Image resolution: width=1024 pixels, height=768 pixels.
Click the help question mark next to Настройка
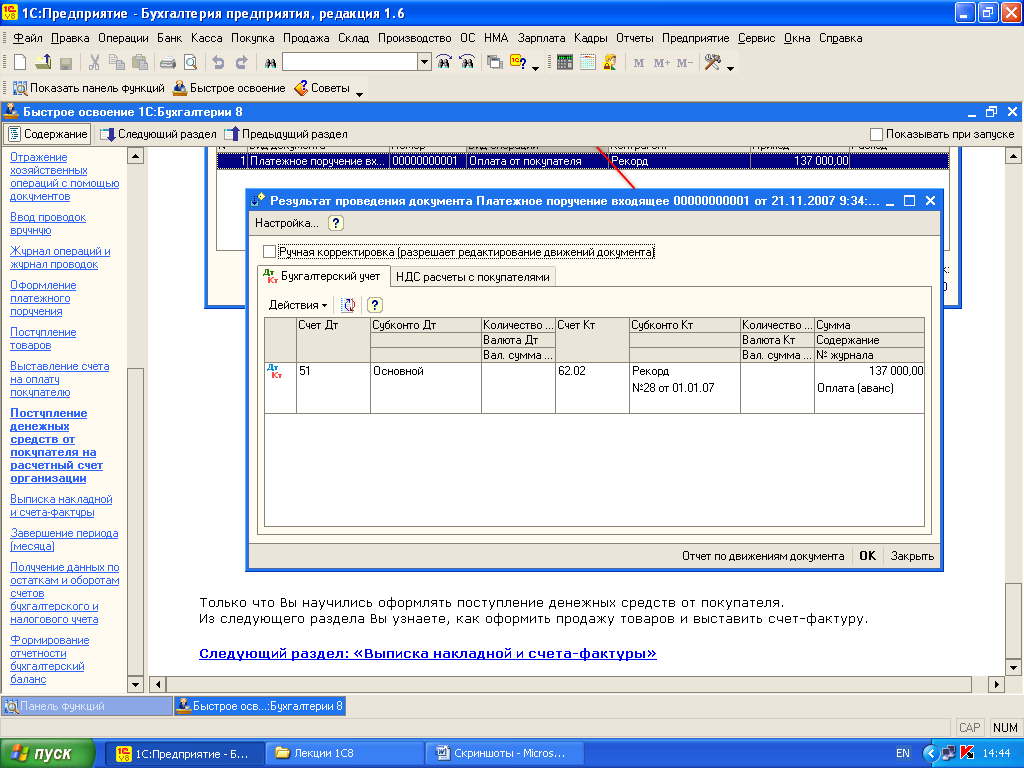pyautogui.click(x=336, y=223)
